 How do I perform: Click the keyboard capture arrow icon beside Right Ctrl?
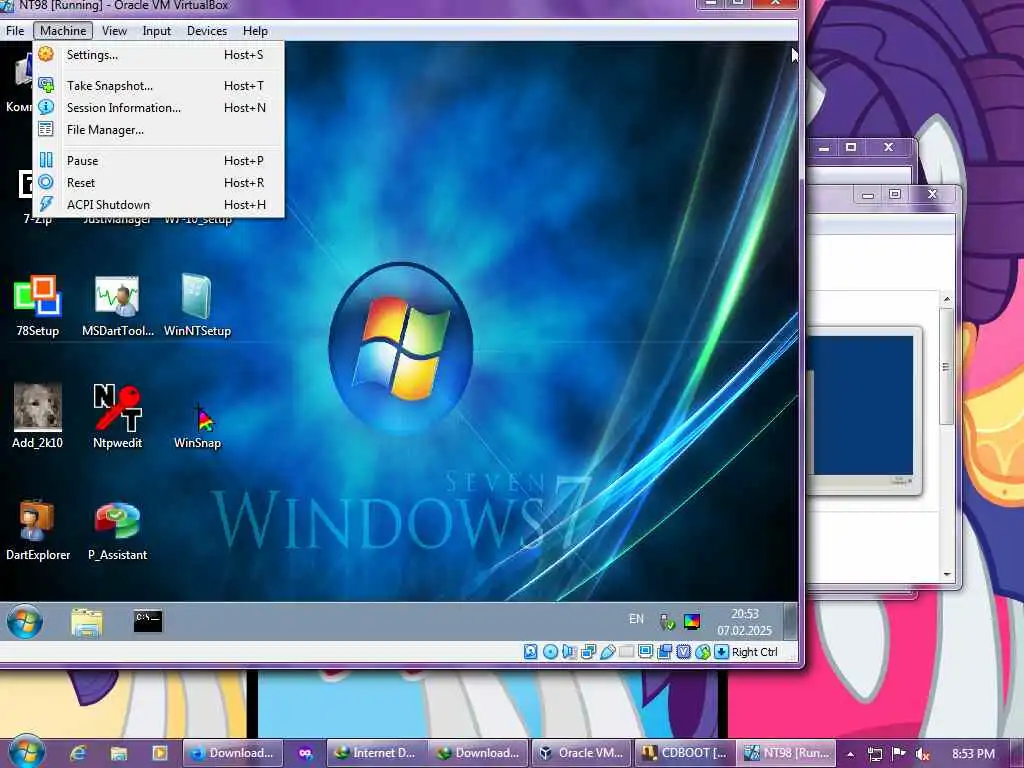click(x=722, y=652)
